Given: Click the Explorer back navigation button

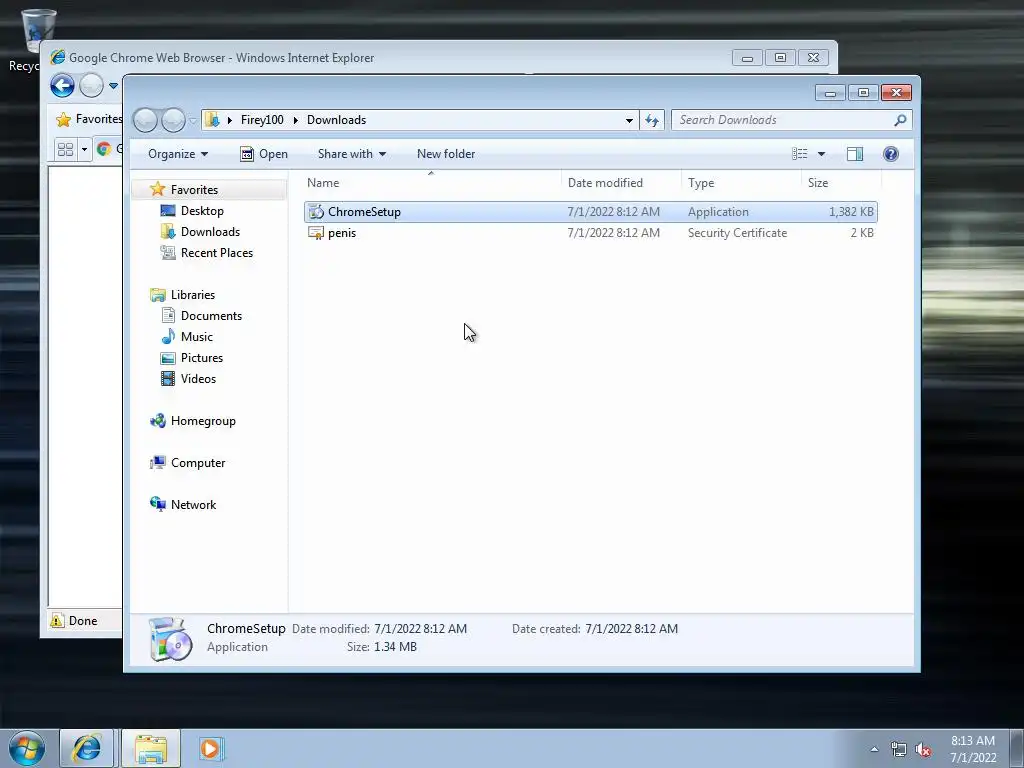Looking at the screenshot, I should [x=145, y=120].
